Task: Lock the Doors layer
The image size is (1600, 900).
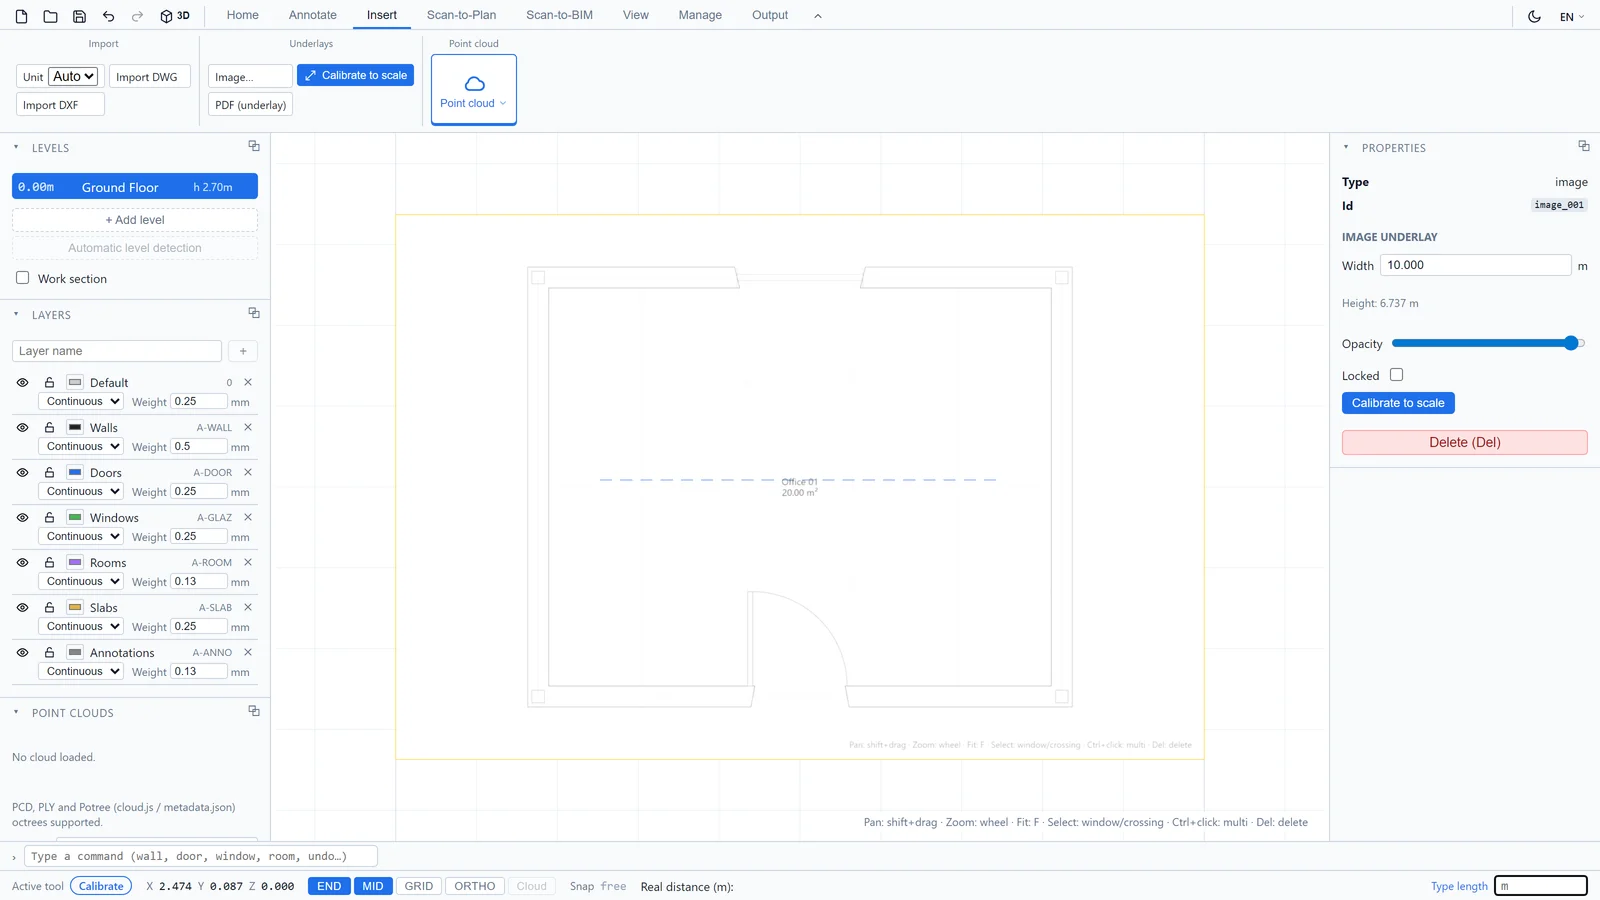Action: [49, 472]
